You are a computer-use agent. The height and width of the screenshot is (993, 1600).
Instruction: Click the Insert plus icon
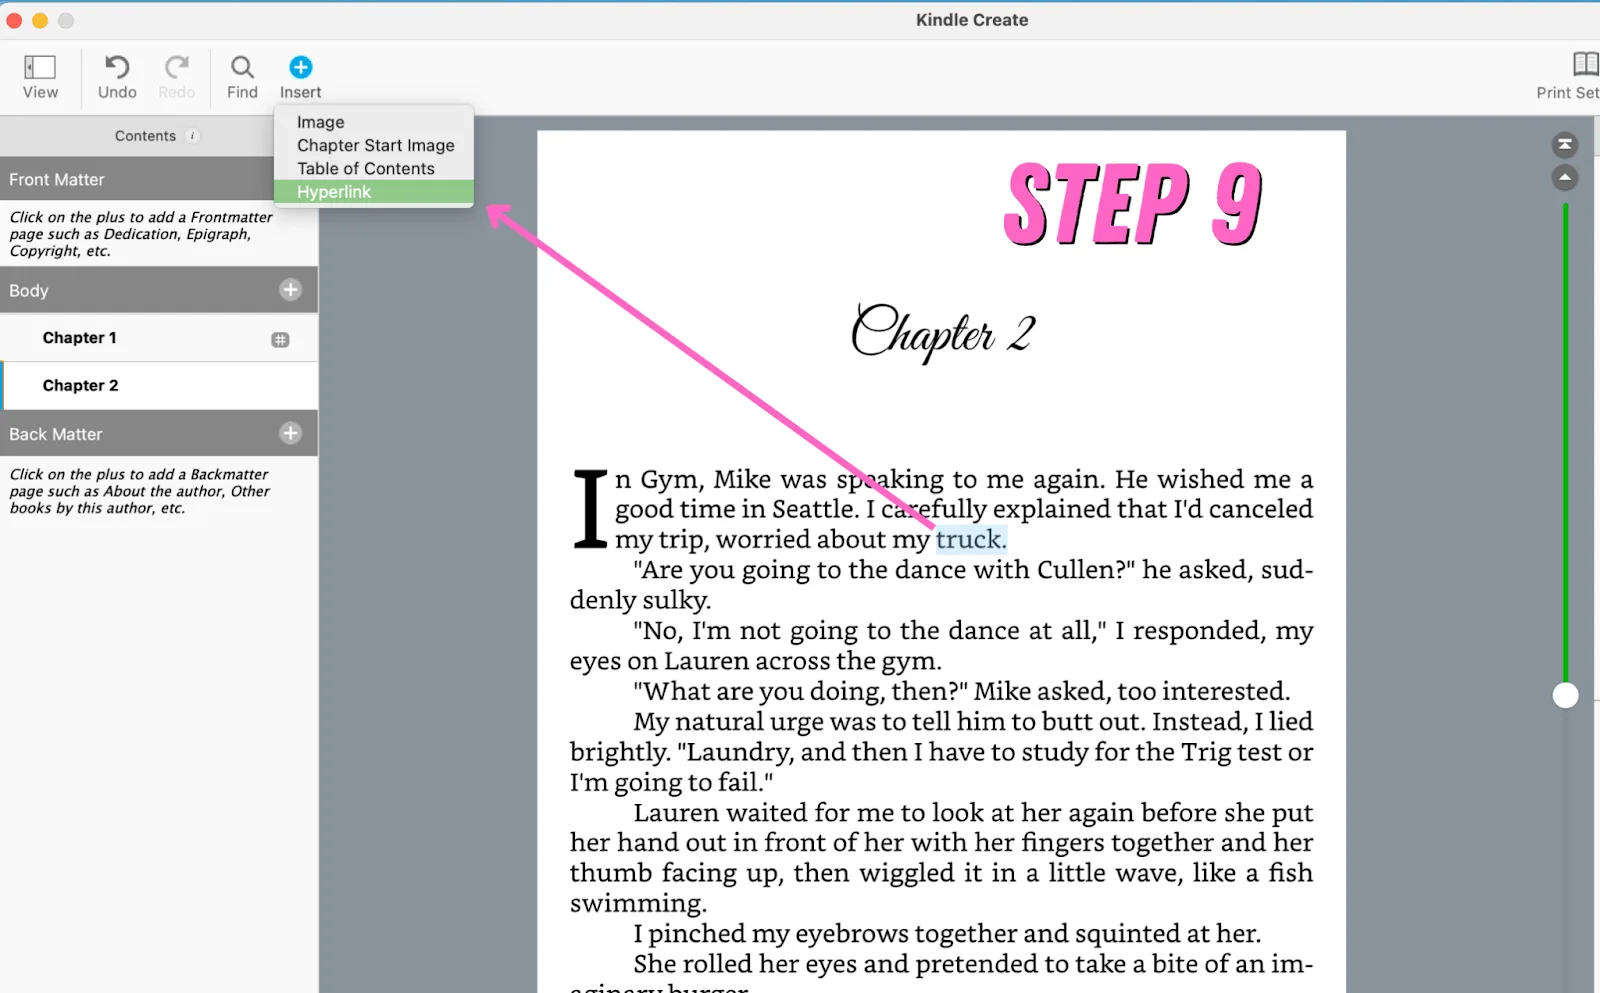(301, 67)
